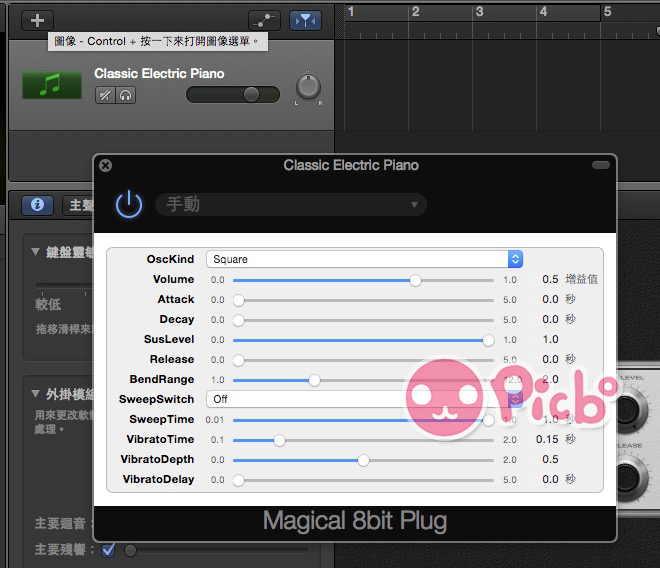Image resolution: width=660 pixels, height=568 pixels.
Task: Click the SusLevel slider handle
Action: [x=488, y=340]
